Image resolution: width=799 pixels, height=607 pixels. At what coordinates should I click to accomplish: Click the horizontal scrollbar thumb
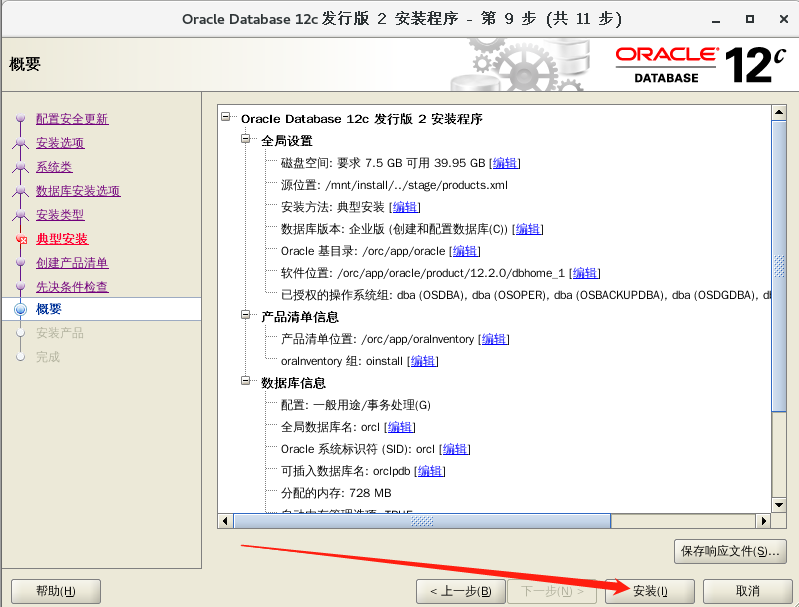coord(422,521)
